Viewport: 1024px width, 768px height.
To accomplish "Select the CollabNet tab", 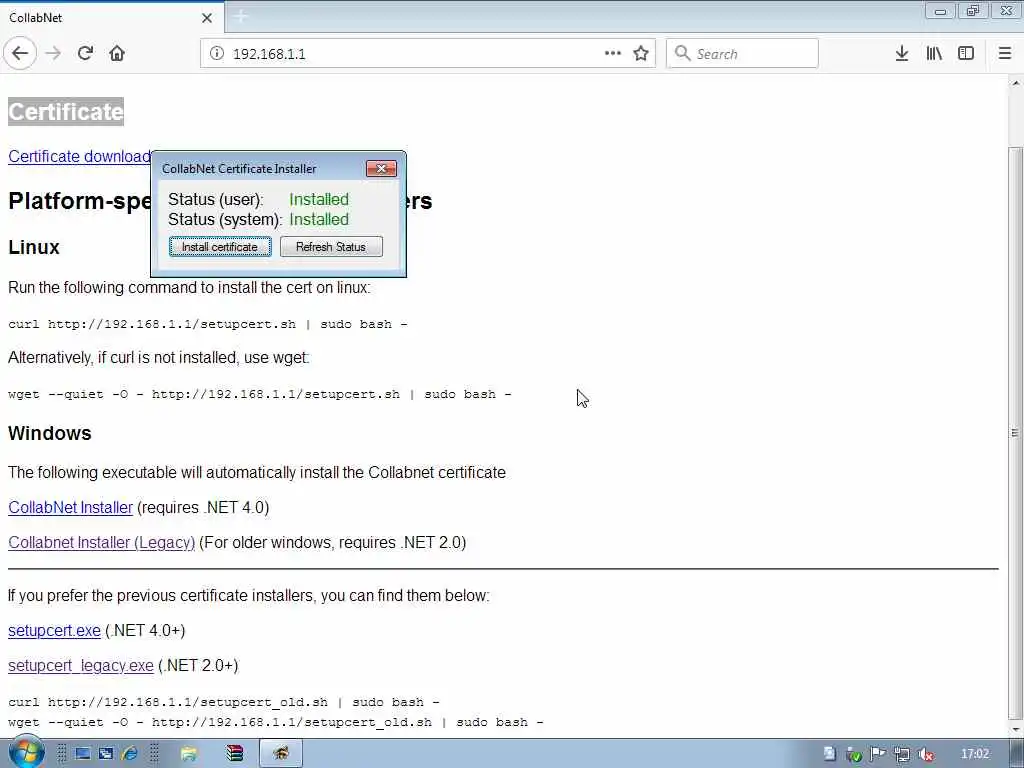I will click(x=111, y=18).
